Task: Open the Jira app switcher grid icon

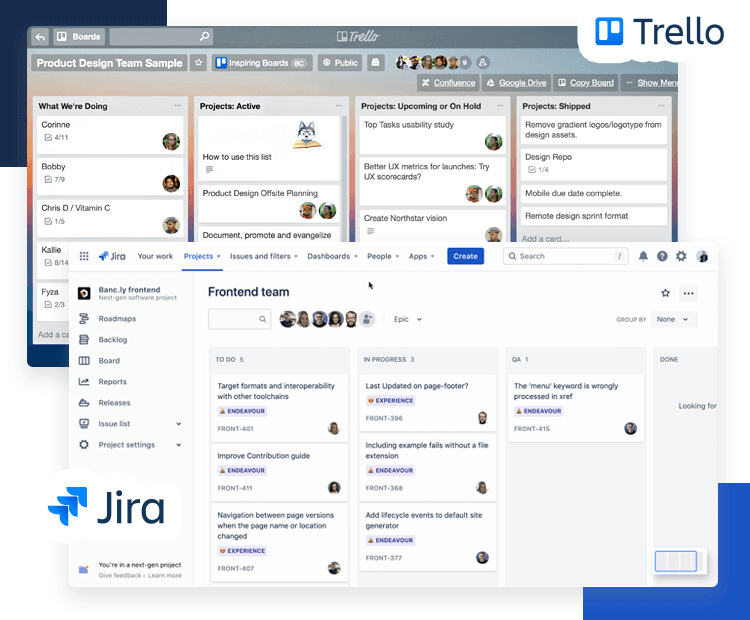Action: [84, 256]
